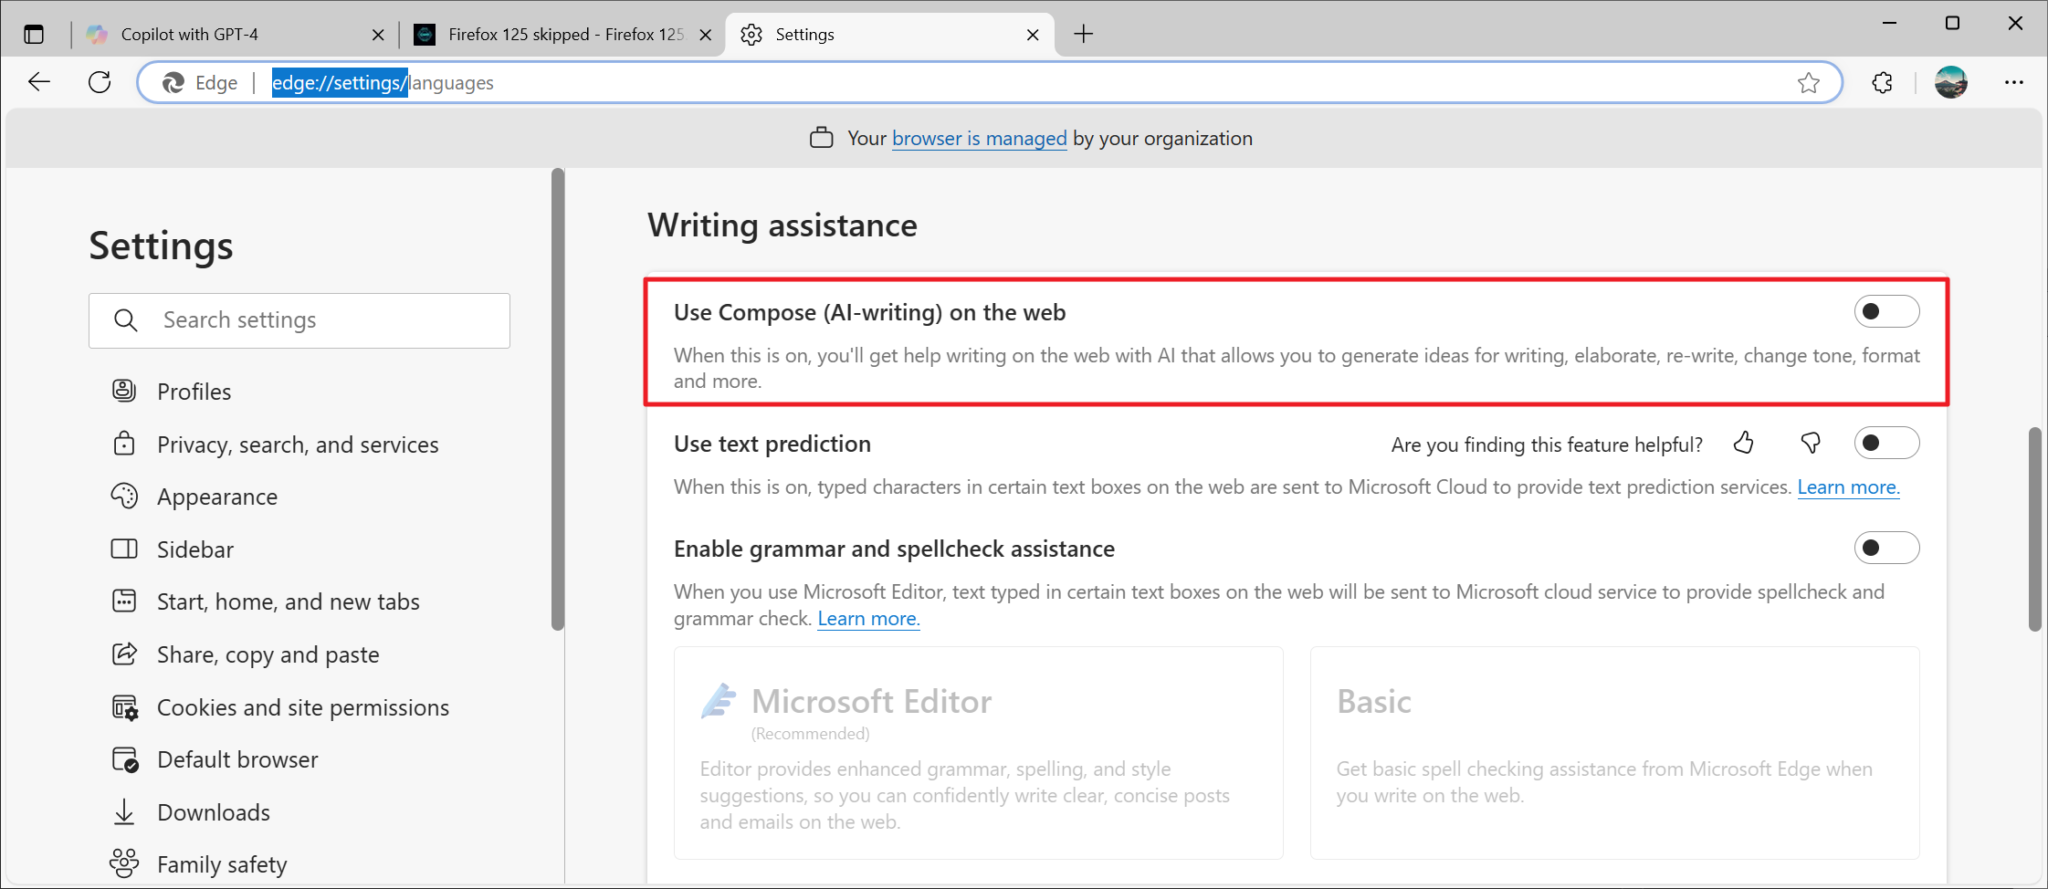Click the thumbs down feedback icon

[1810, 443]
